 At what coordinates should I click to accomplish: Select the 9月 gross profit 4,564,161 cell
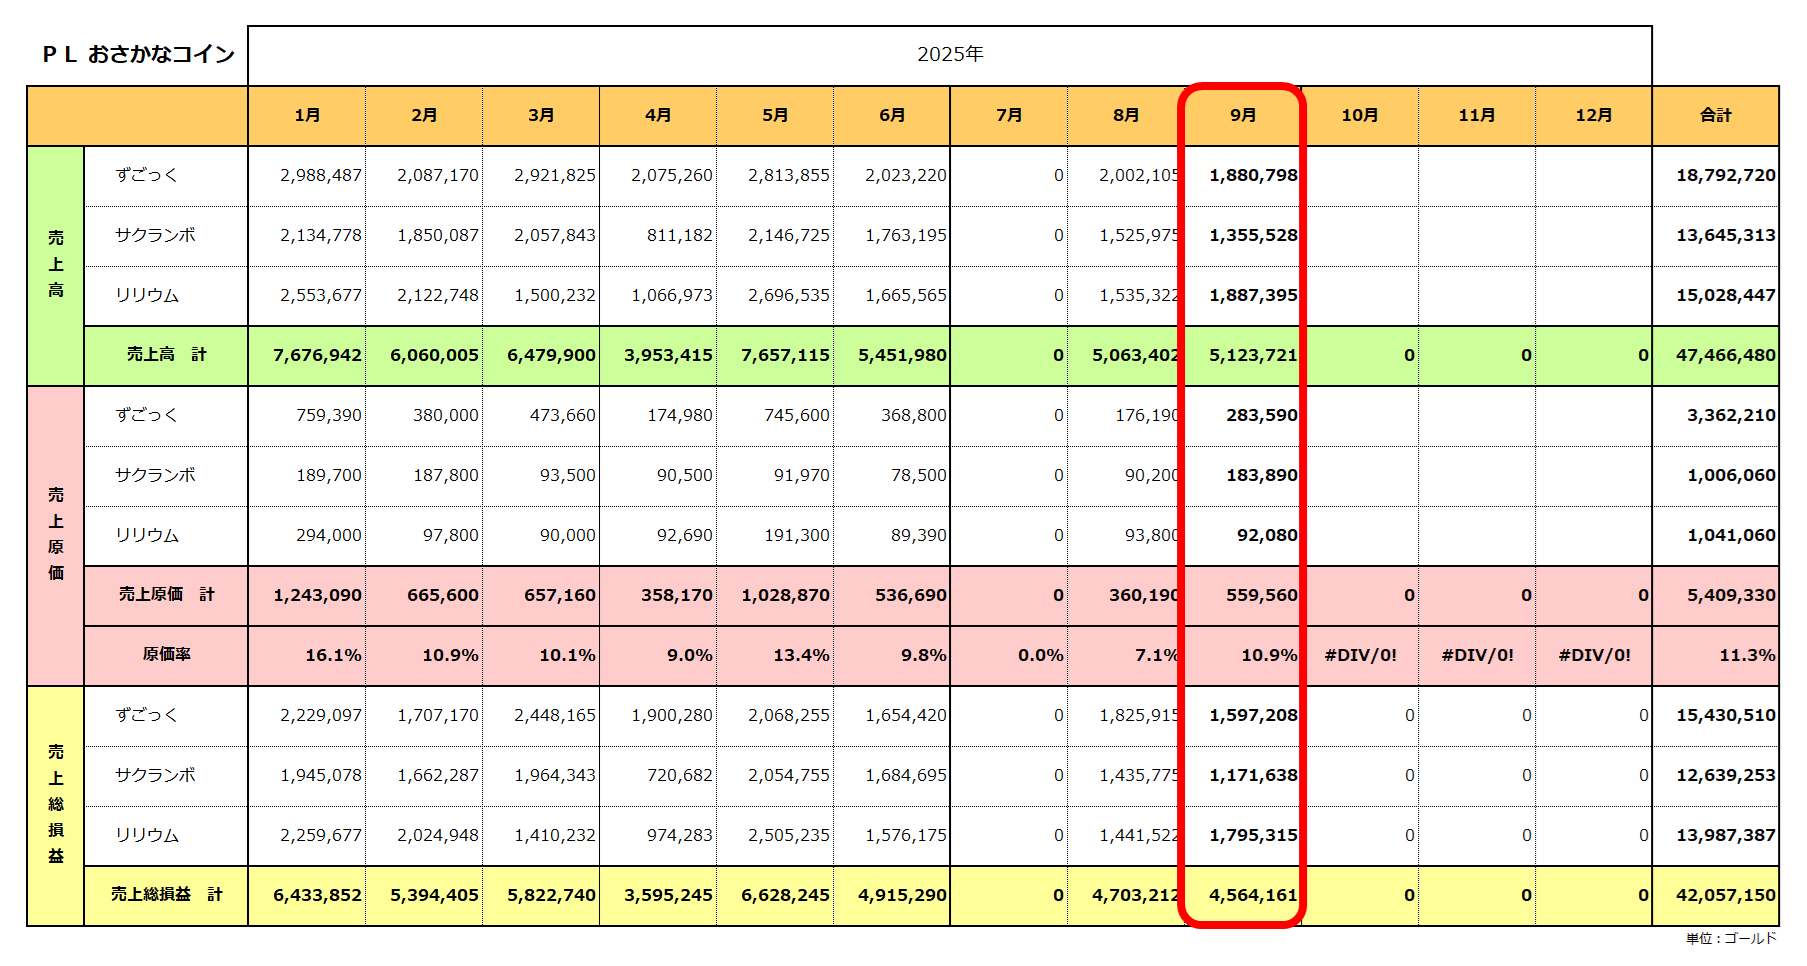[x=1252, y=895]
